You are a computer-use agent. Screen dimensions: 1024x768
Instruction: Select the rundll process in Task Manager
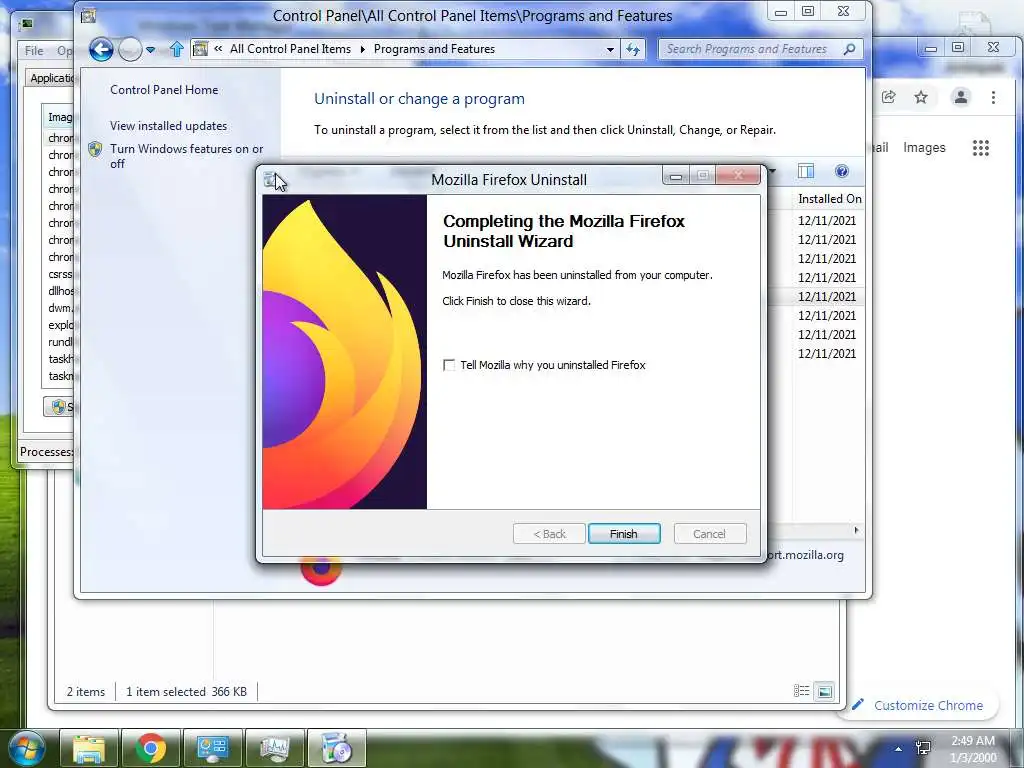(x=60, y=342)
